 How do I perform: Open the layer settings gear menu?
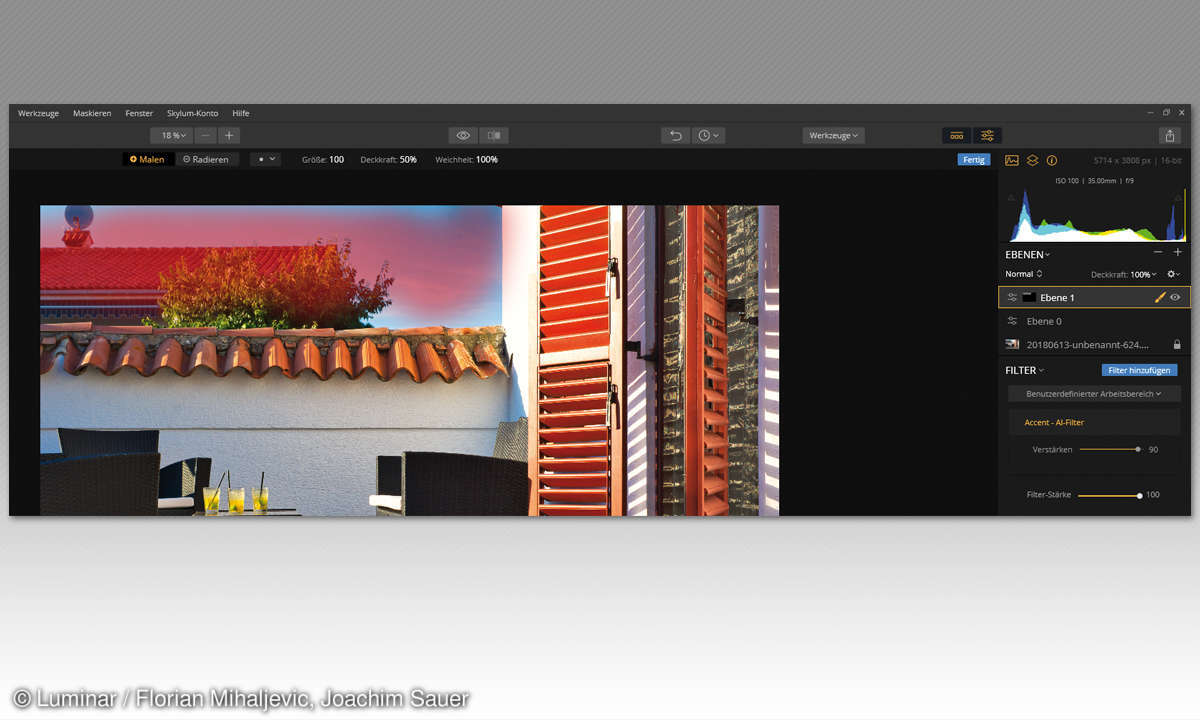(x=1174, y=274)
